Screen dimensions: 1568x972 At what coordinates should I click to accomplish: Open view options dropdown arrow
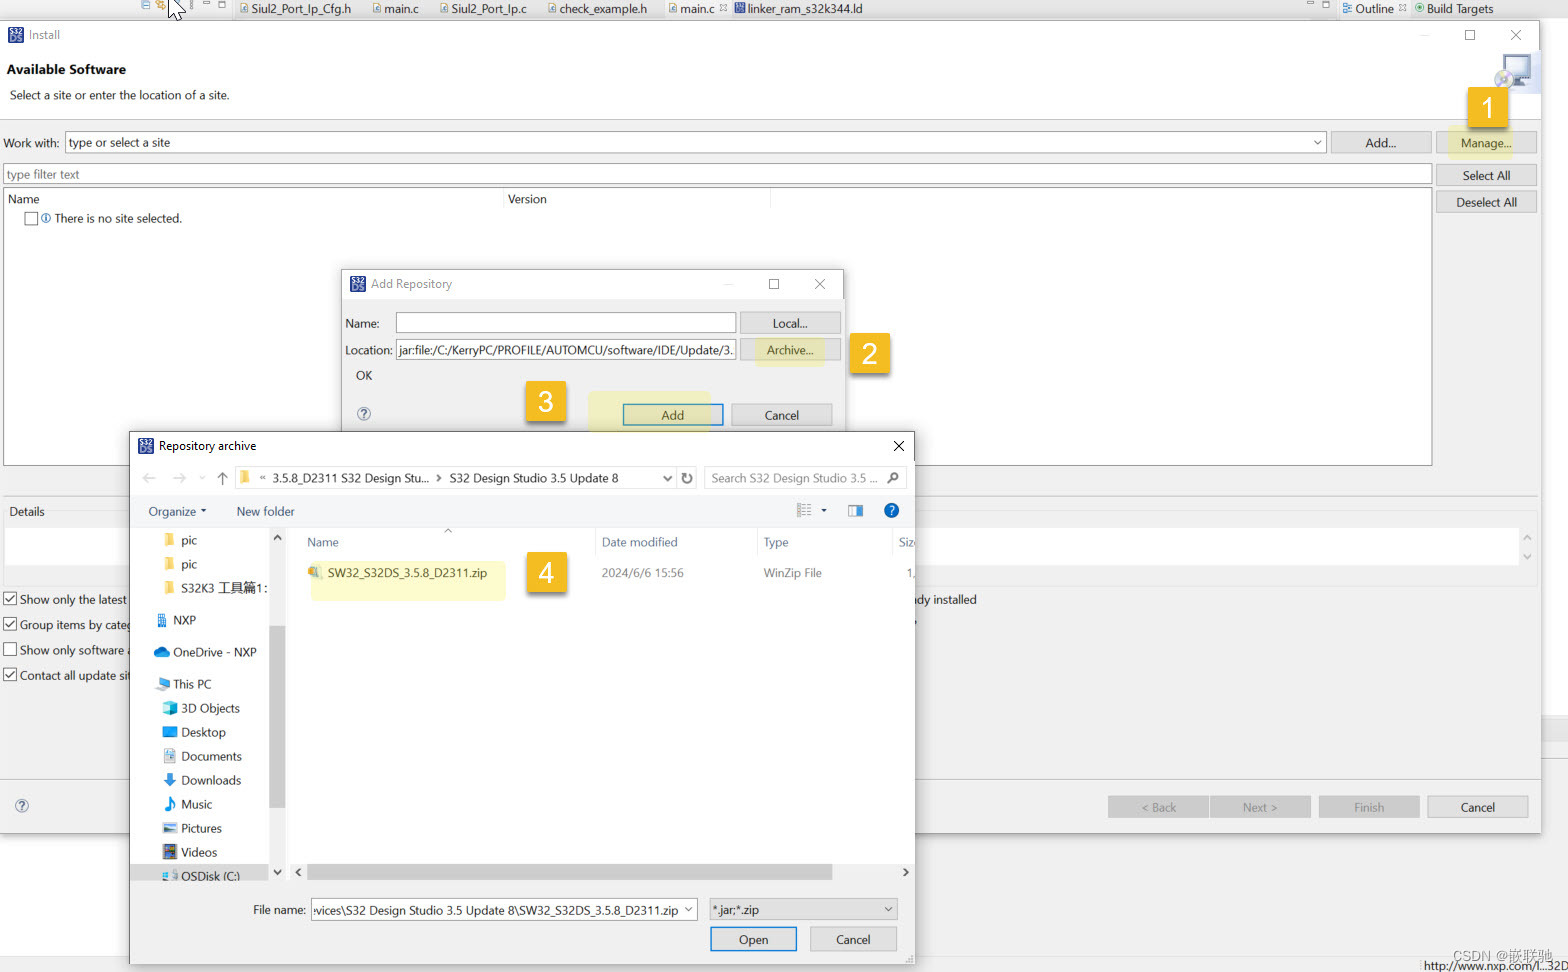[x=824, y=510]
